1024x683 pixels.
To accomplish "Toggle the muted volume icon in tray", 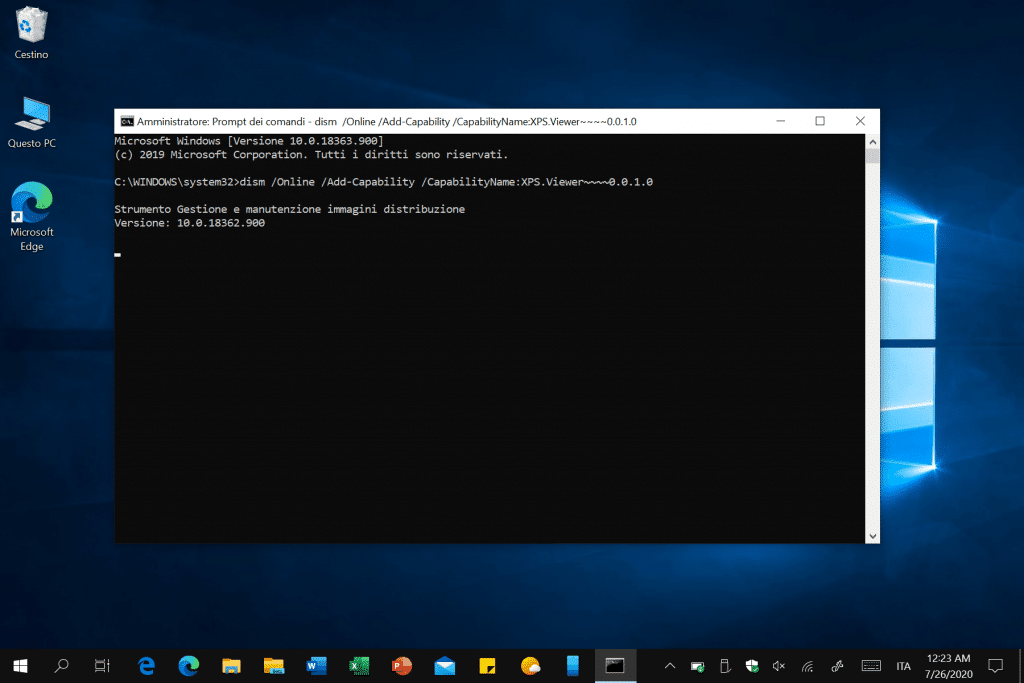I will pyautogui.click(x=780, y=665).
